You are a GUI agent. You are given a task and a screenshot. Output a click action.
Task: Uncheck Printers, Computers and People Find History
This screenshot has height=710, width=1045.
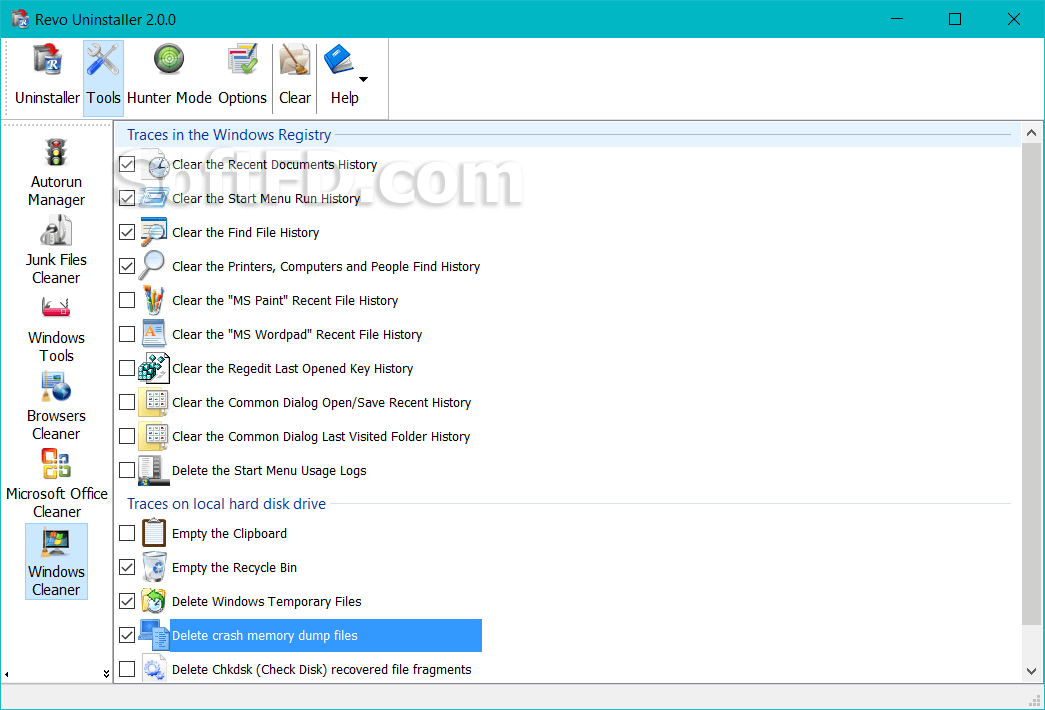click(x=127, y=266)
